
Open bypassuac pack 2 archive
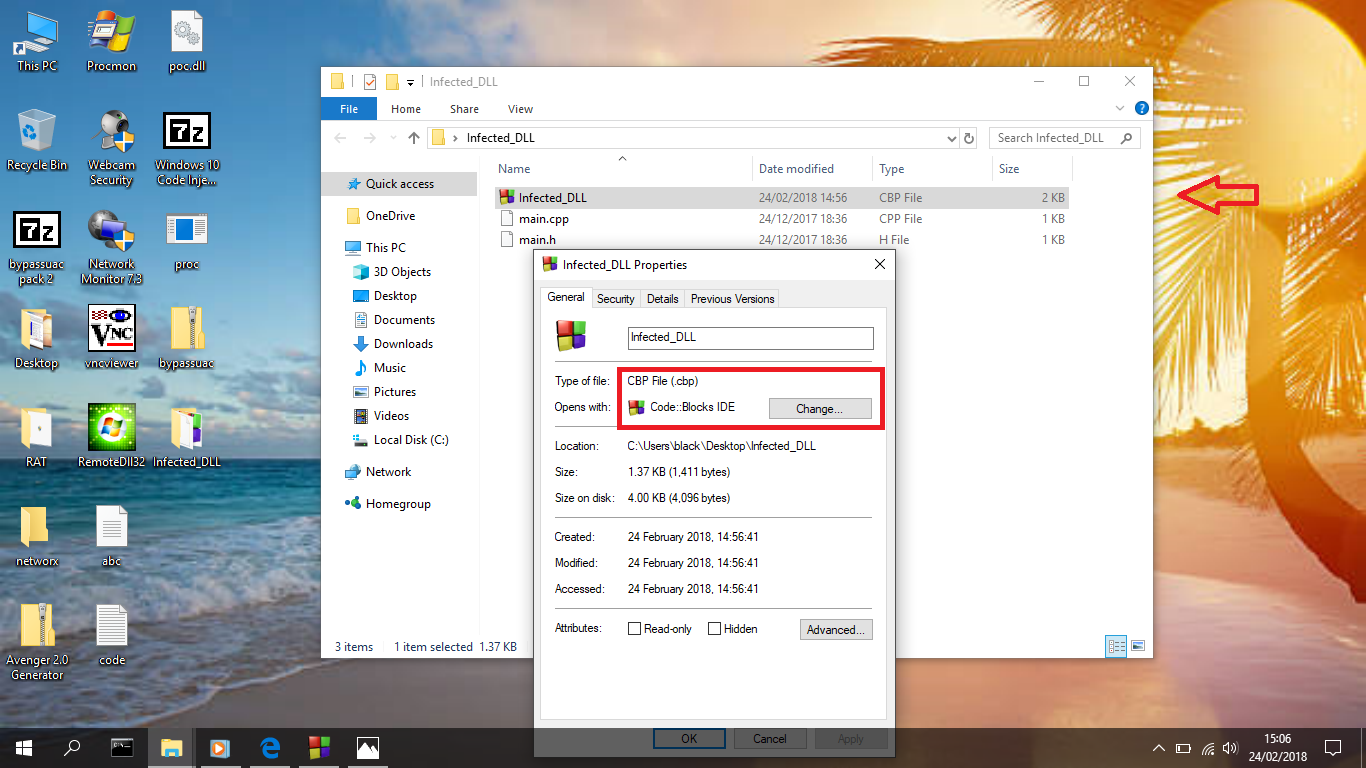[37, 246]
